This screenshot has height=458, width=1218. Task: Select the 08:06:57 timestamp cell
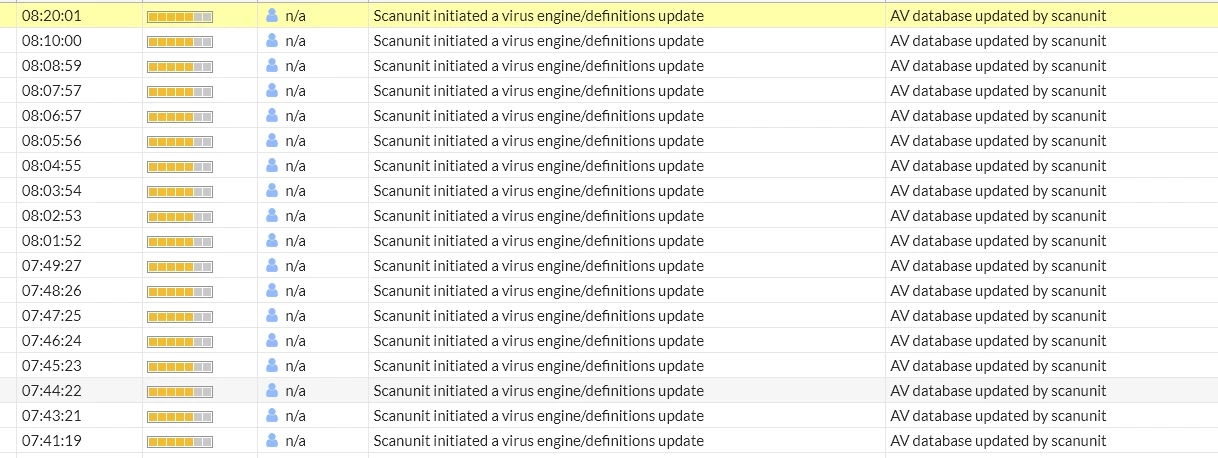[x=79, y=116]
